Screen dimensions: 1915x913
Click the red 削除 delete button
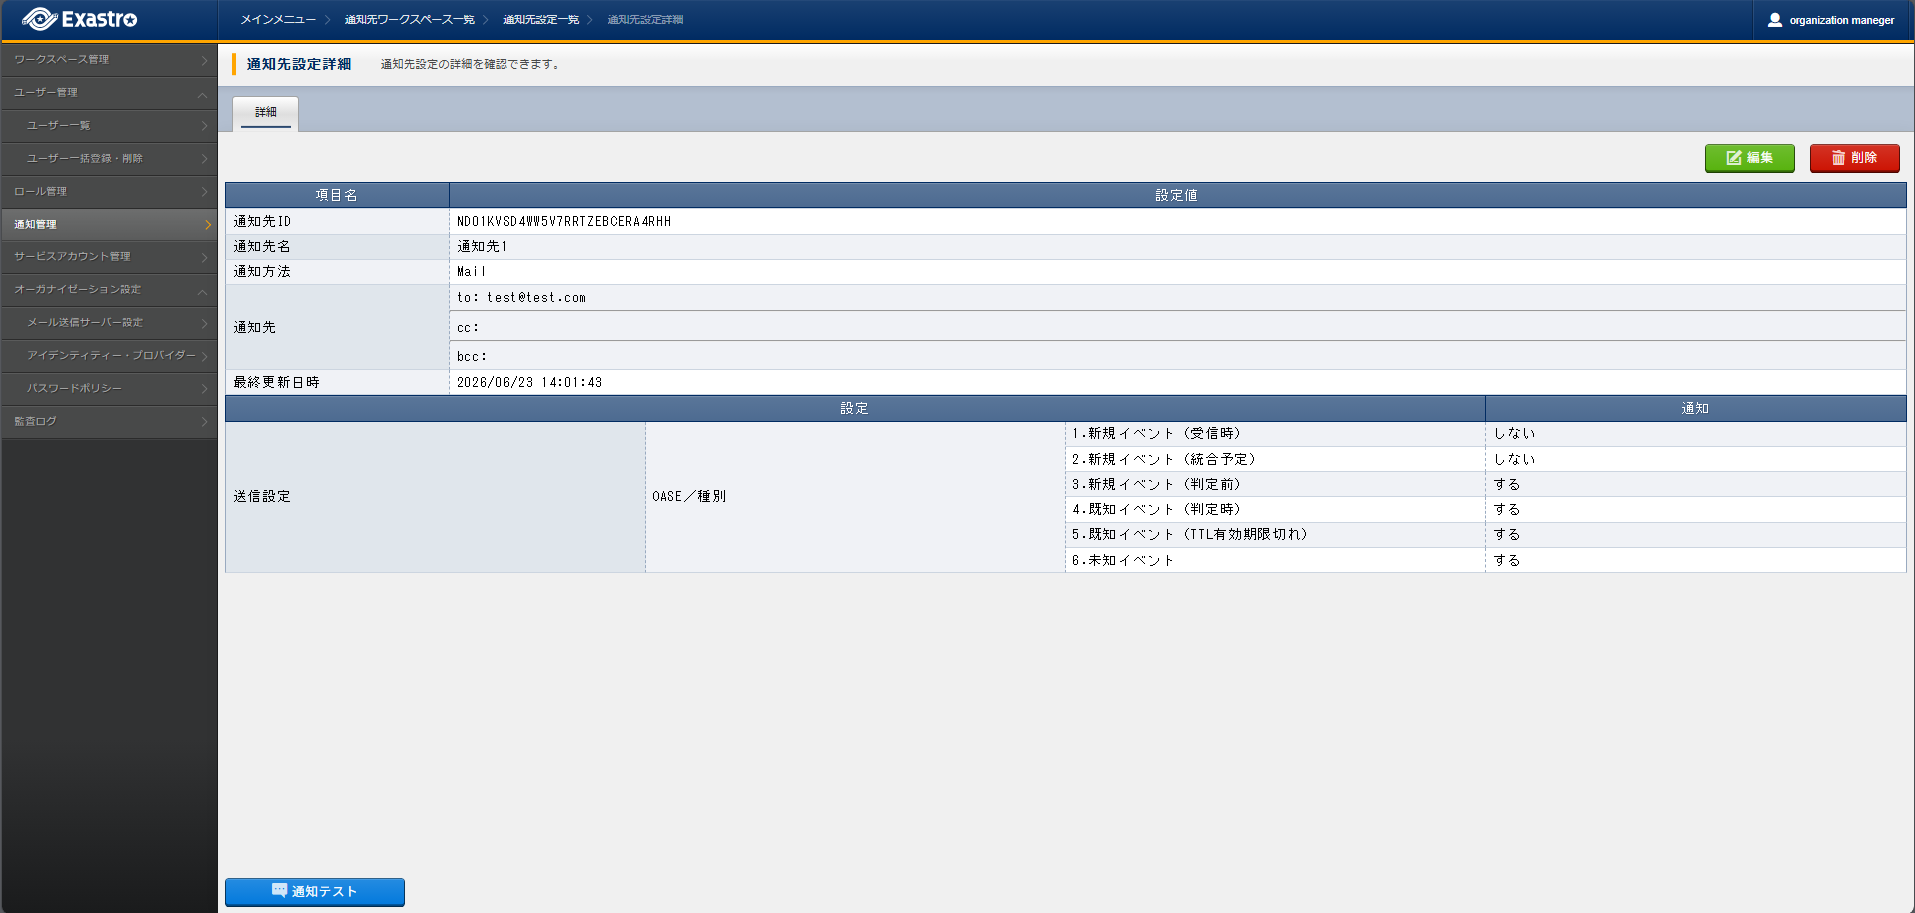point(1854,158)
